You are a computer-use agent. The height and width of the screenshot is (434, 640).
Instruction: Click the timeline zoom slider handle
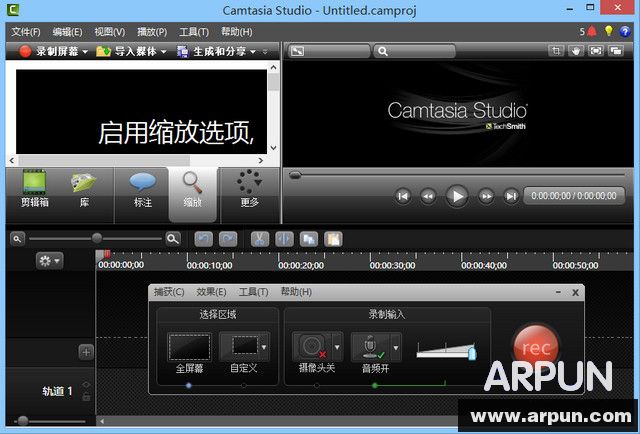coord(97,238)
